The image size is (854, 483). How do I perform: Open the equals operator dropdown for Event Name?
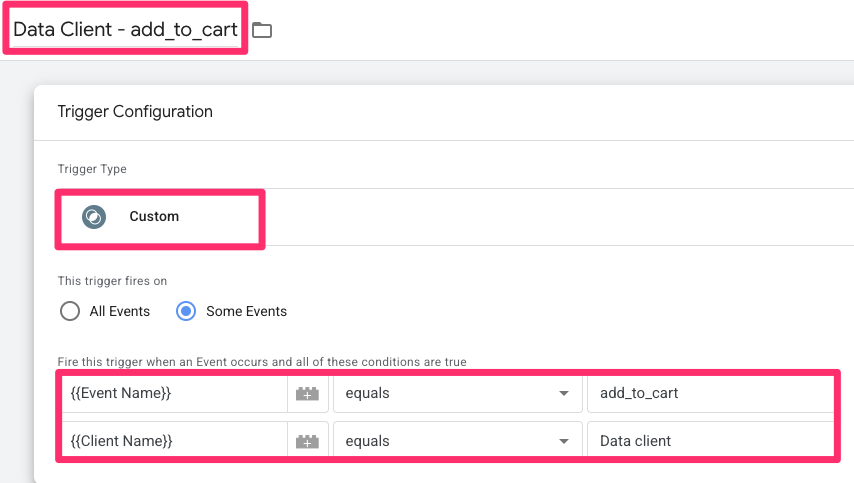(456, 394)
